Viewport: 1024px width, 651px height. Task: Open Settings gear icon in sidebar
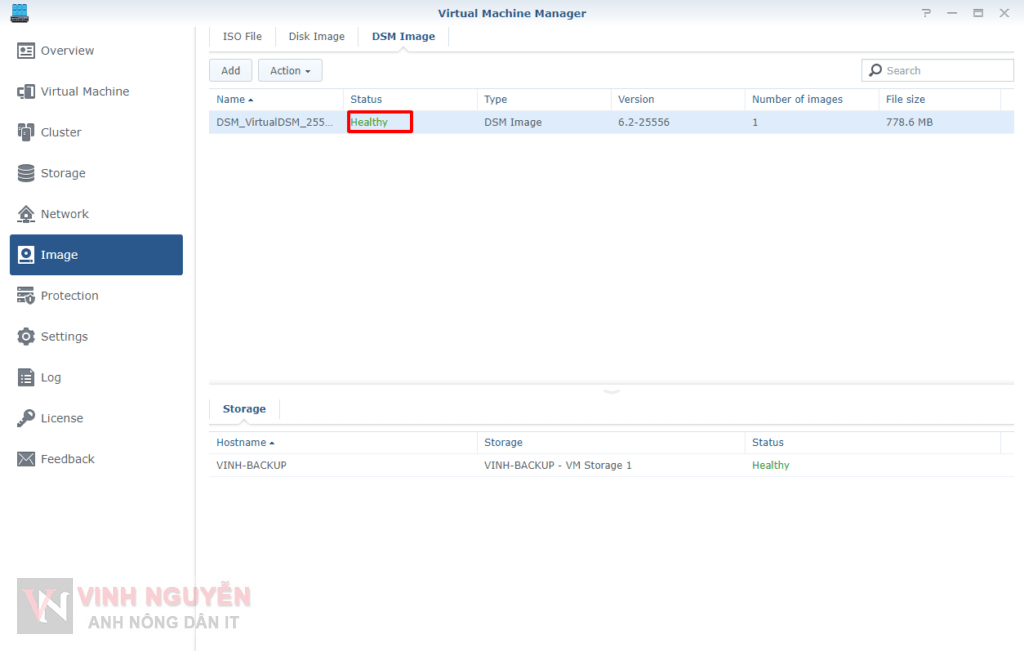click(x=26, y=337)
